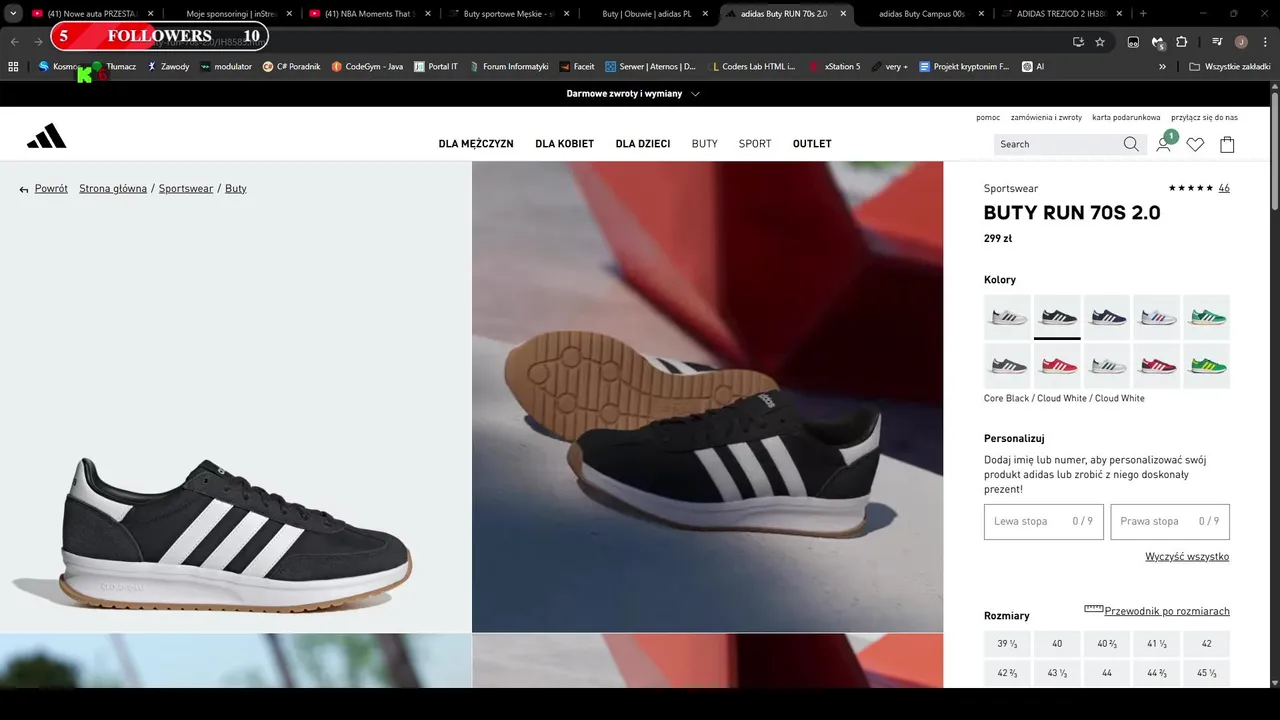
Task: Open the Wszystkie zakładki folder
Action: coord(1230,66)
